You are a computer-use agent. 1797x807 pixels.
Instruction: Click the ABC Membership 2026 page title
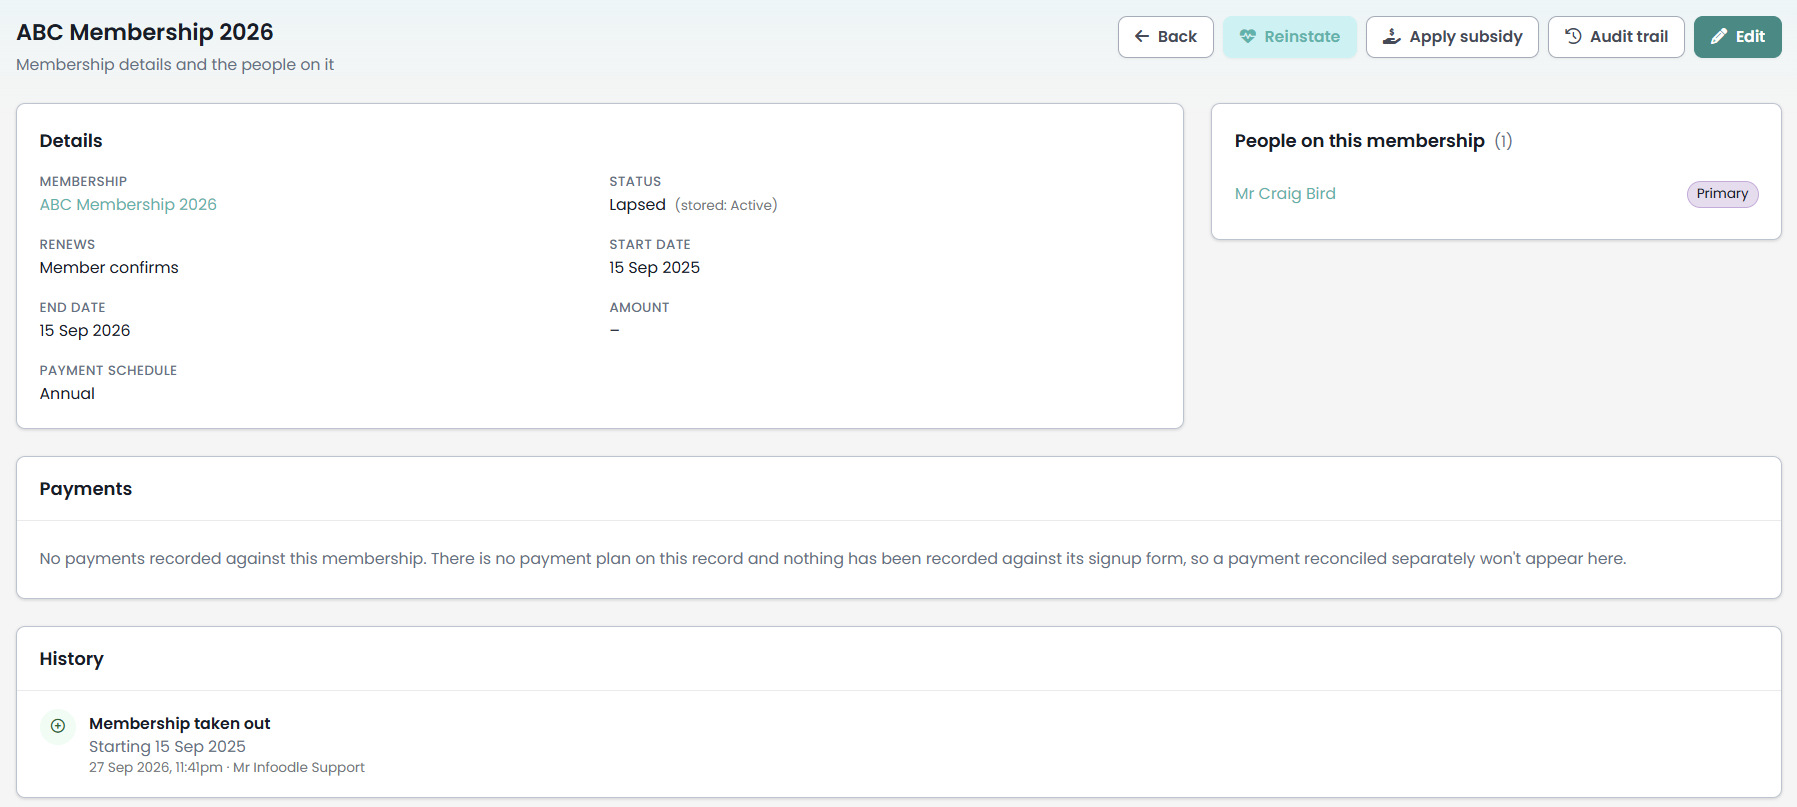pyautogui.click(x=145, y=32)
